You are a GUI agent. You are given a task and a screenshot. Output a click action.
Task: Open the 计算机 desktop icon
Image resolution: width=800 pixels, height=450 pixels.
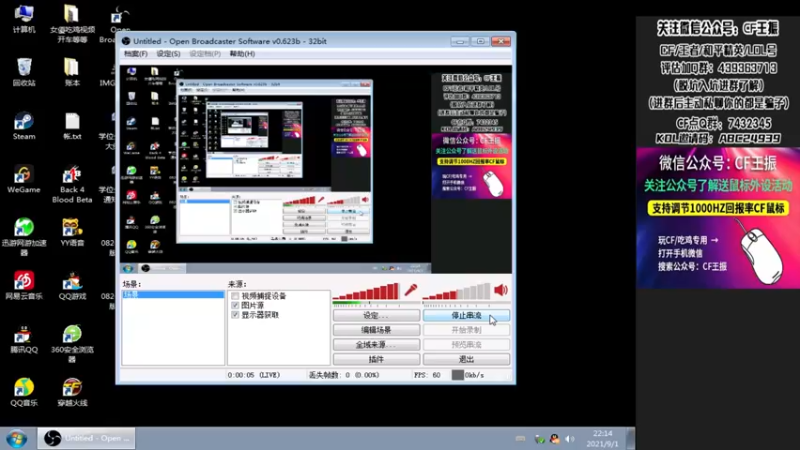point(24,19)
